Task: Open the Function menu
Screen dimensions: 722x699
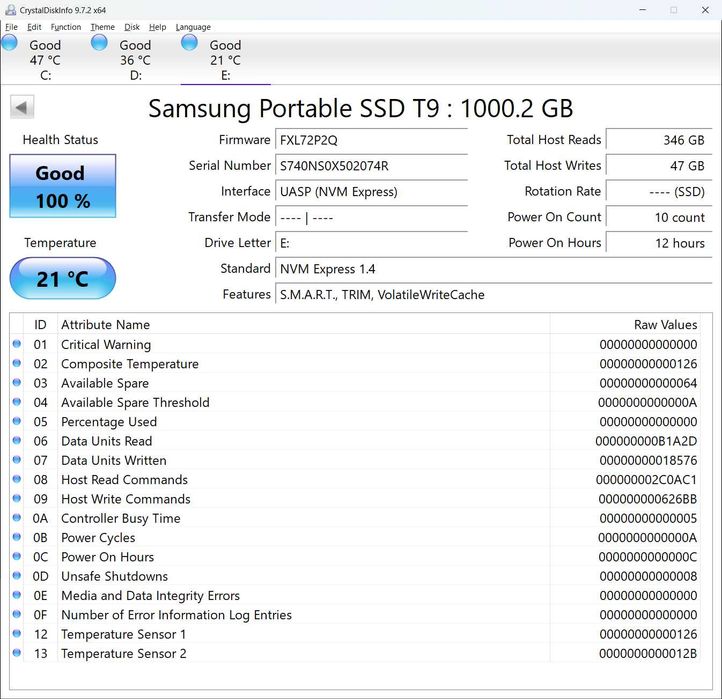Action: 66,27
